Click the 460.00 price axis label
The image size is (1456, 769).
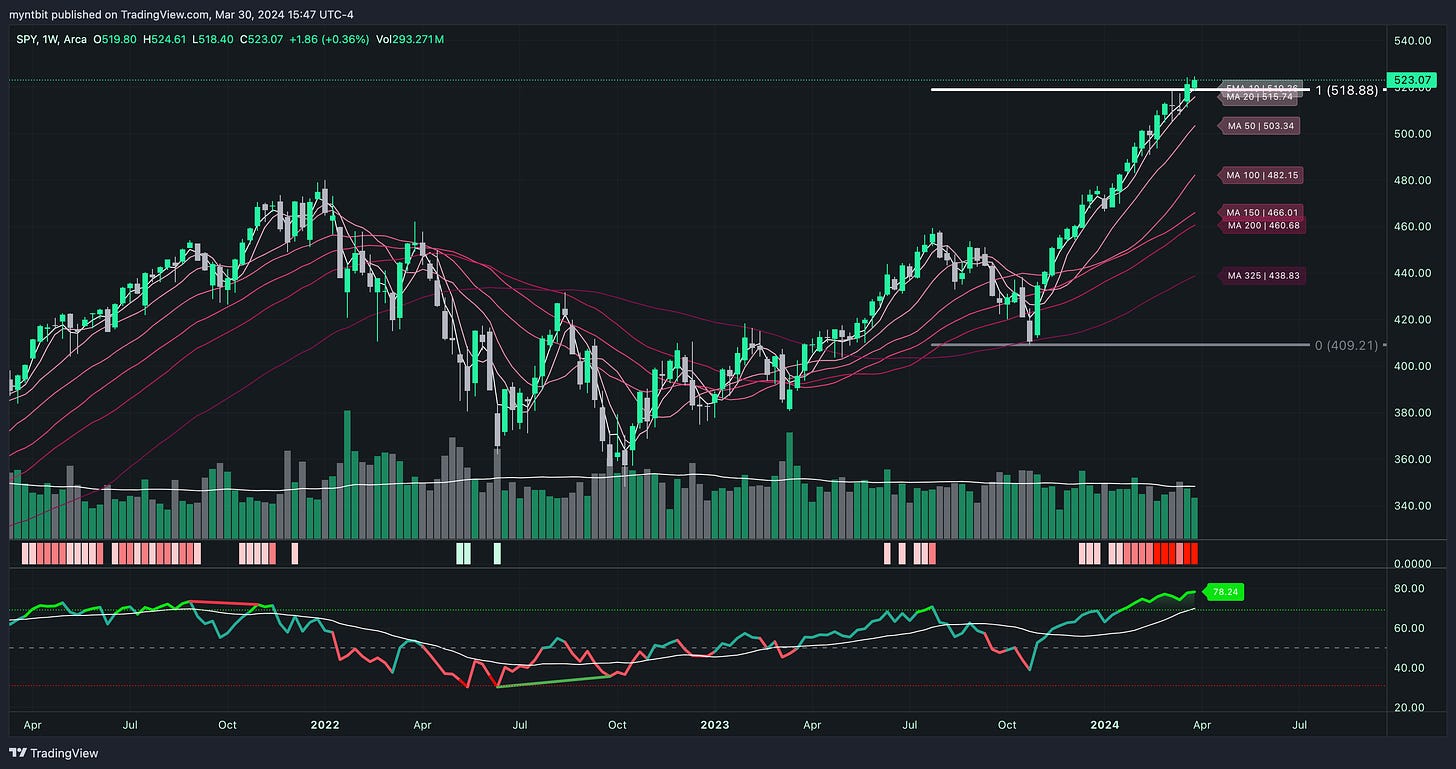click(1415, 227)
